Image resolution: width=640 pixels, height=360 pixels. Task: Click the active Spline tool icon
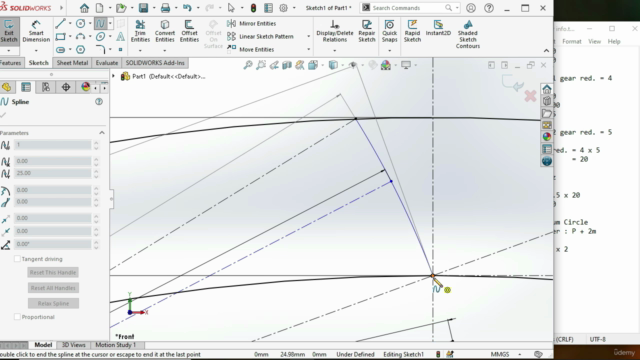[100, 24]
